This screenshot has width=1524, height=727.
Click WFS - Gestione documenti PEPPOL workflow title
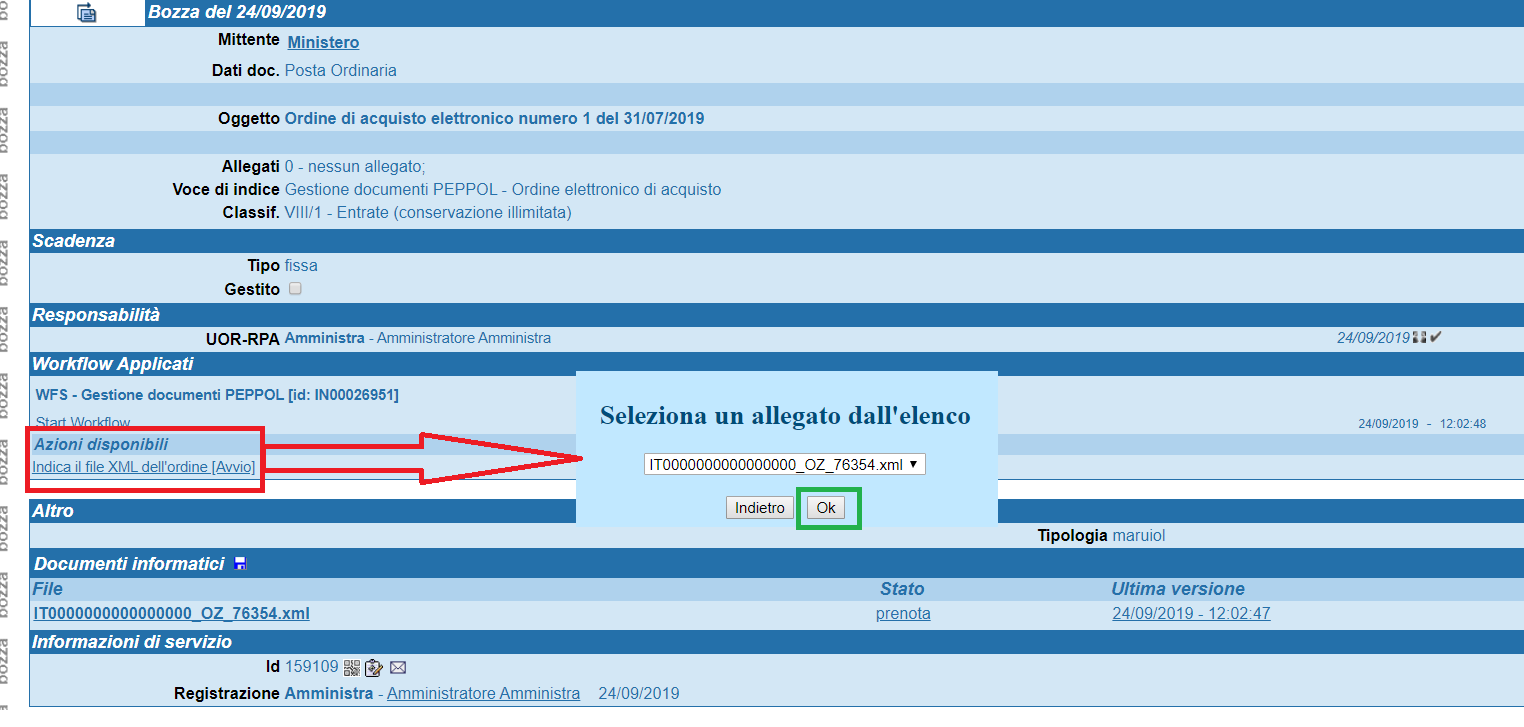[217, 395]
